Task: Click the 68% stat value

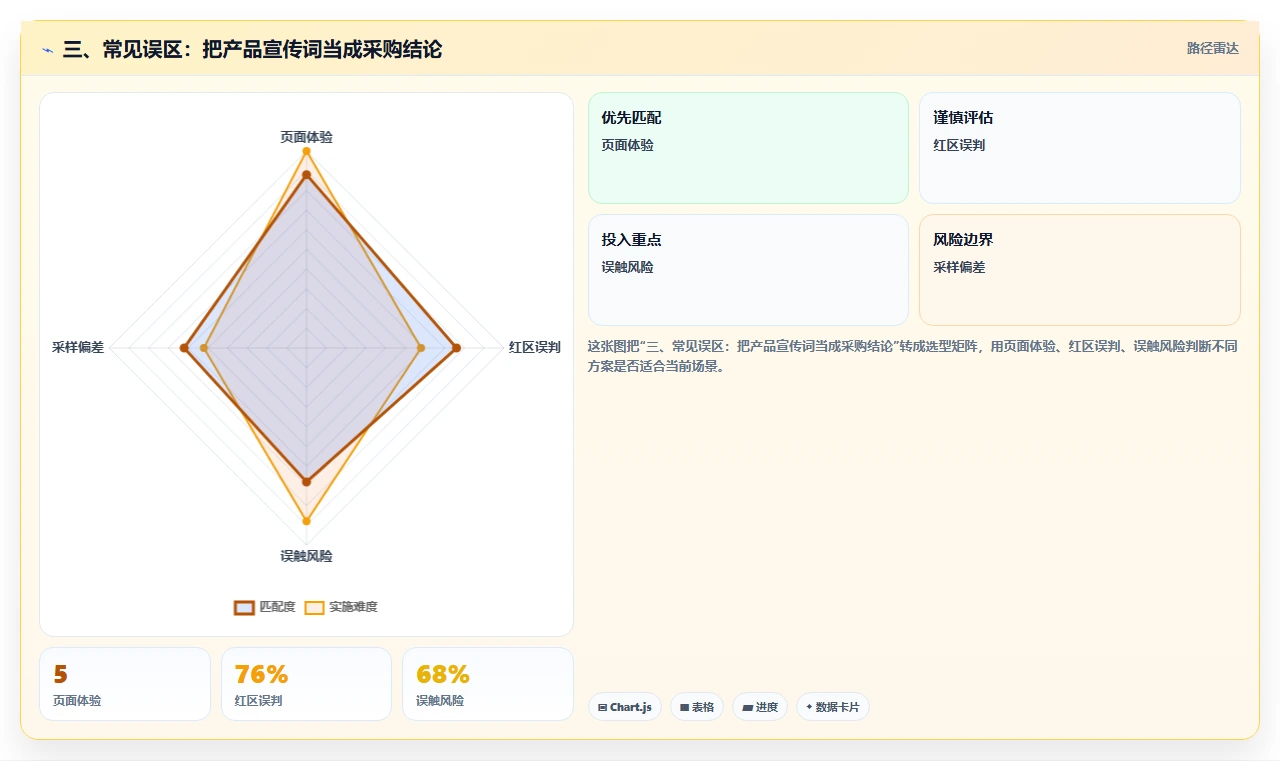Action: point(443,675)
